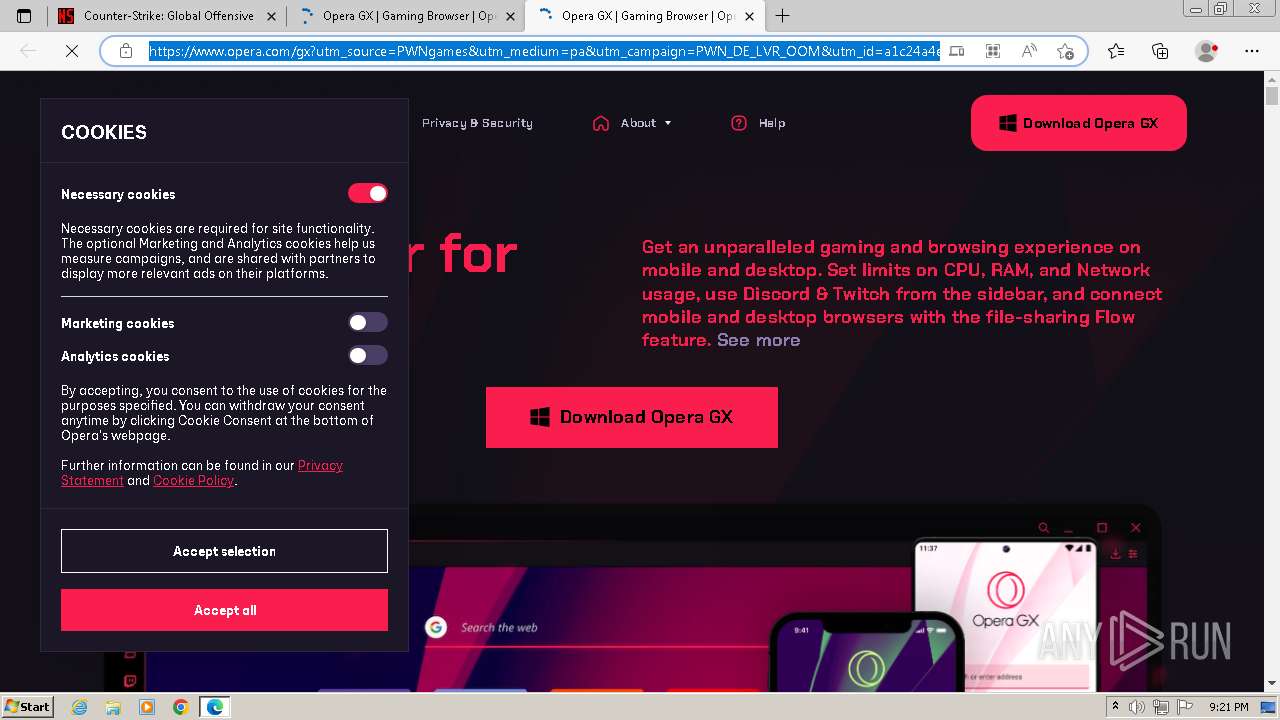1280x720 pixels.
Task: Open the Windows Start menu
Action: tap(27, 706)
